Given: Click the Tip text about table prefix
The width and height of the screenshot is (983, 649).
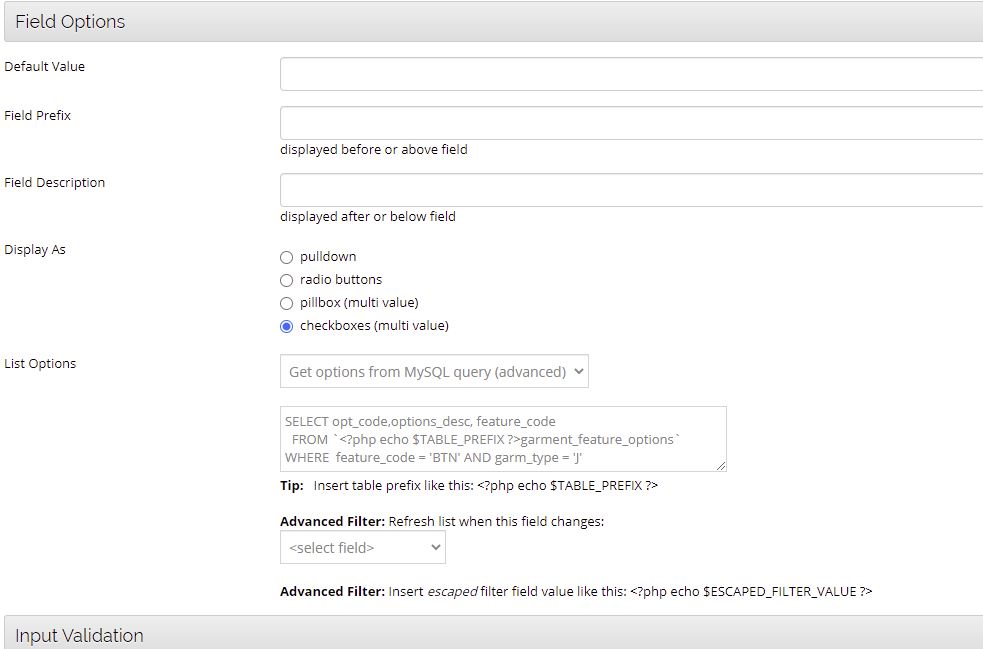Looking at the screenshot, I should pos(468,486).
